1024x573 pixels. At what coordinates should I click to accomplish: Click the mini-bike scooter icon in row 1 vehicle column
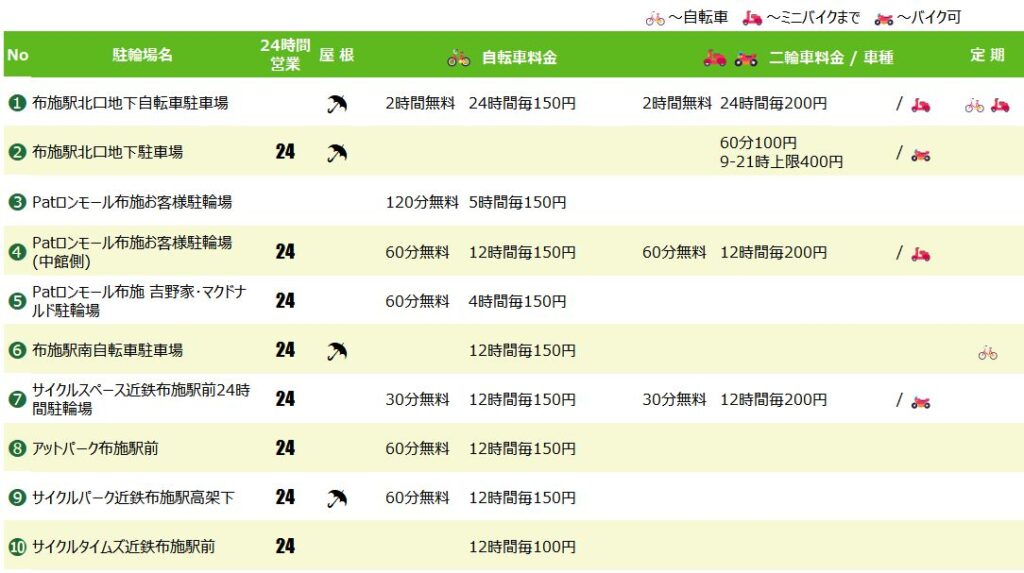coord(921,105)
